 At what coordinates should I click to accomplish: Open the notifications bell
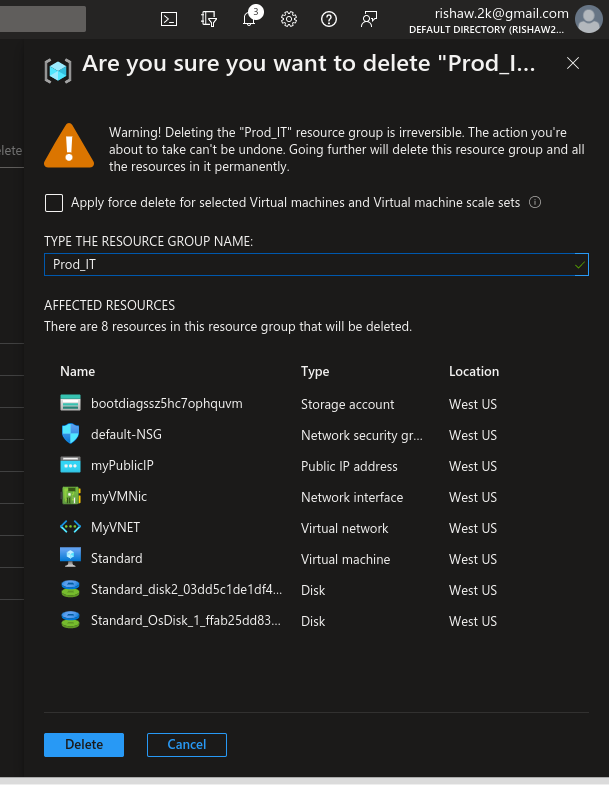click(249, 19)
